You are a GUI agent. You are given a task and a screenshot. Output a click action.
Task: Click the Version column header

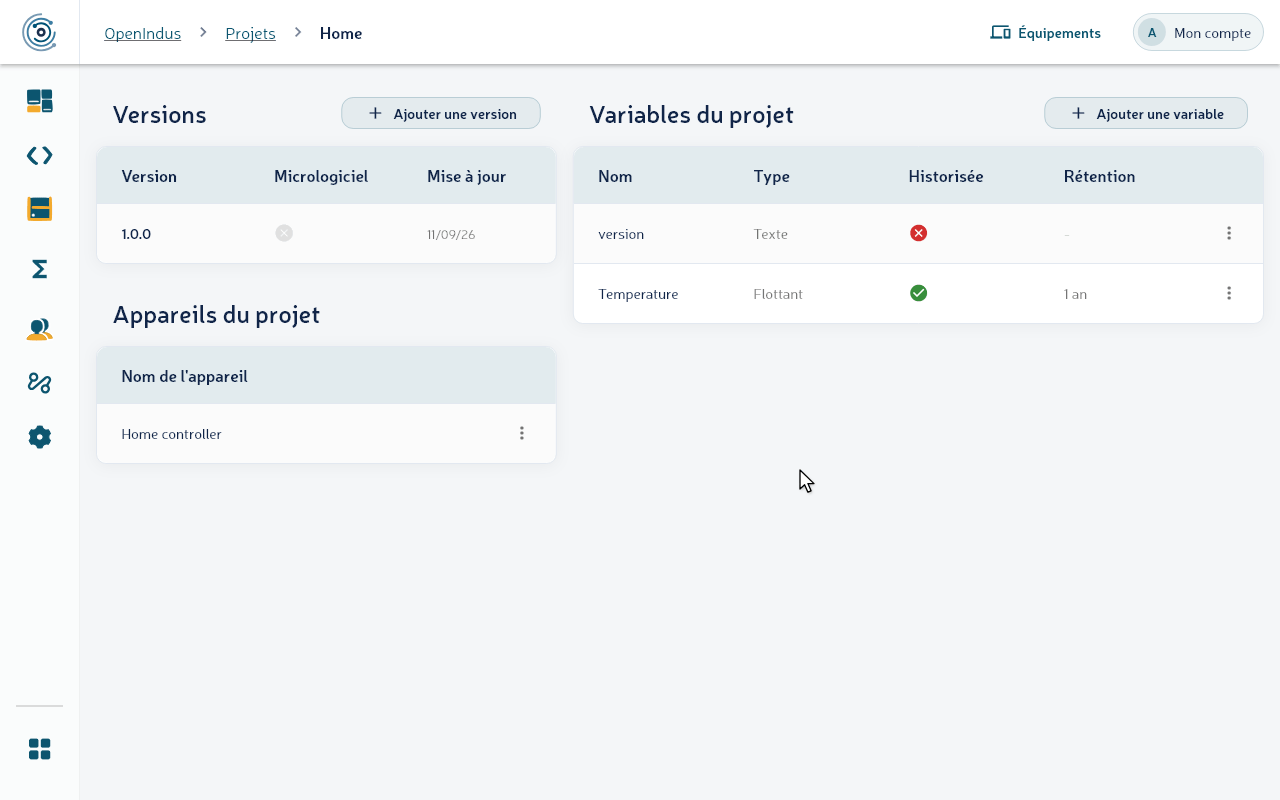point(149,176)
